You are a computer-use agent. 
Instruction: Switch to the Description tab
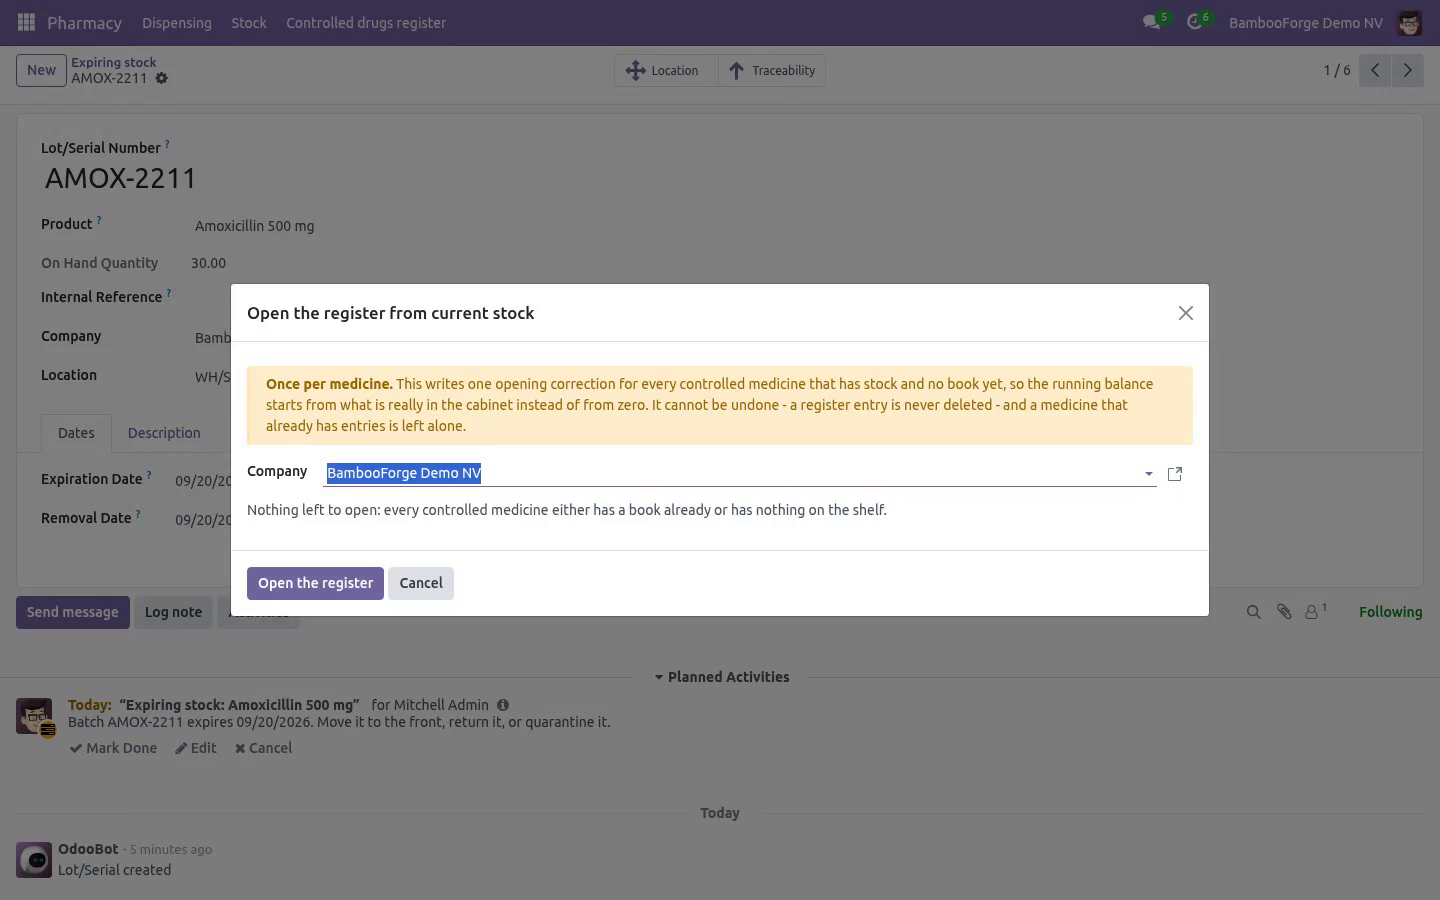pyautogui.click(x=164, y=433)
